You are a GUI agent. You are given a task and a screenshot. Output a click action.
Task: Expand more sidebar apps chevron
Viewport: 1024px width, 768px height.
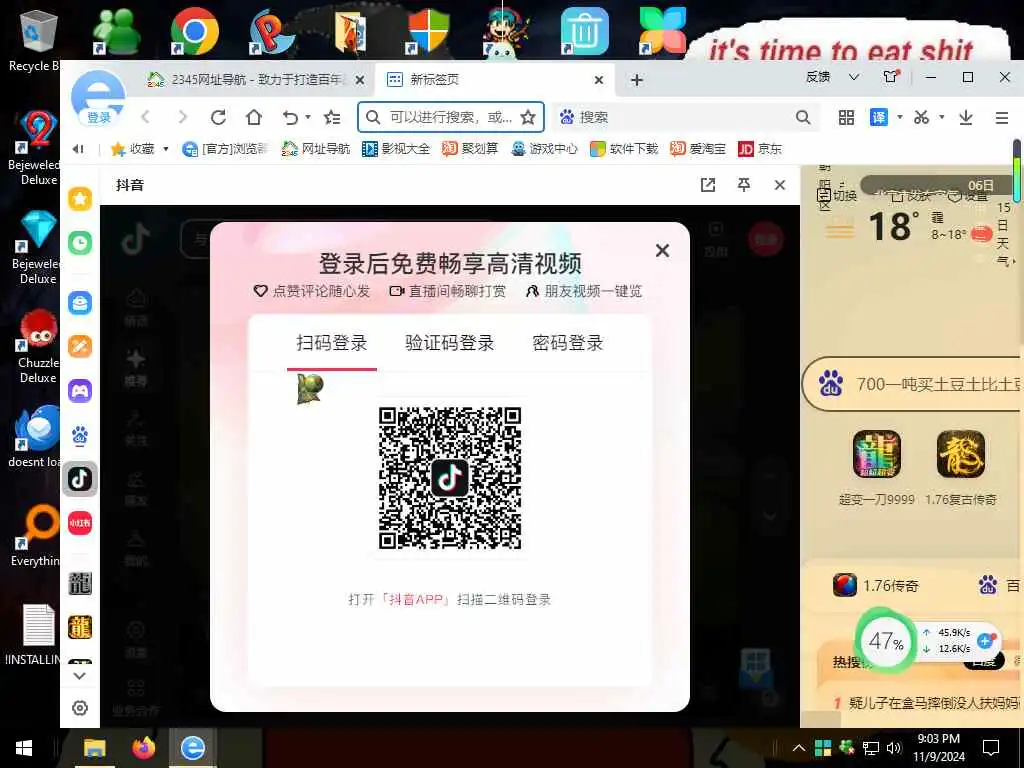(x=80, y=676)
